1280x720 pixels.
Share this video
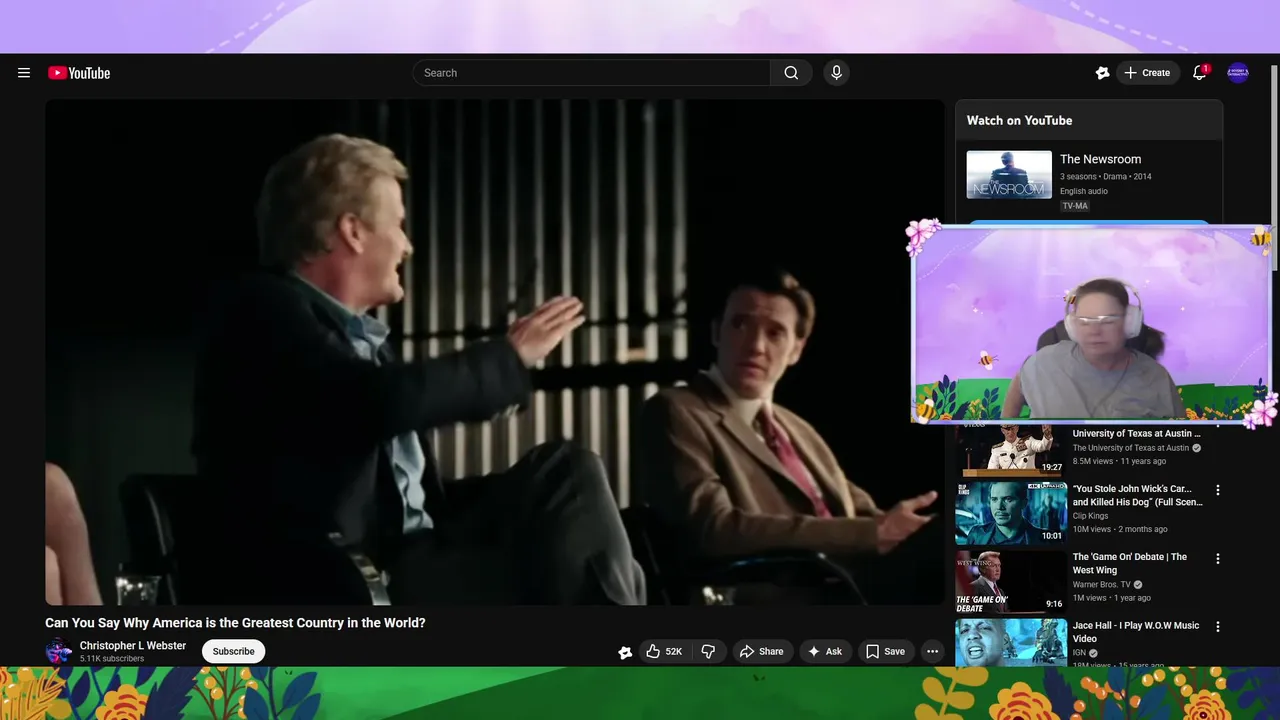point(762,651)
